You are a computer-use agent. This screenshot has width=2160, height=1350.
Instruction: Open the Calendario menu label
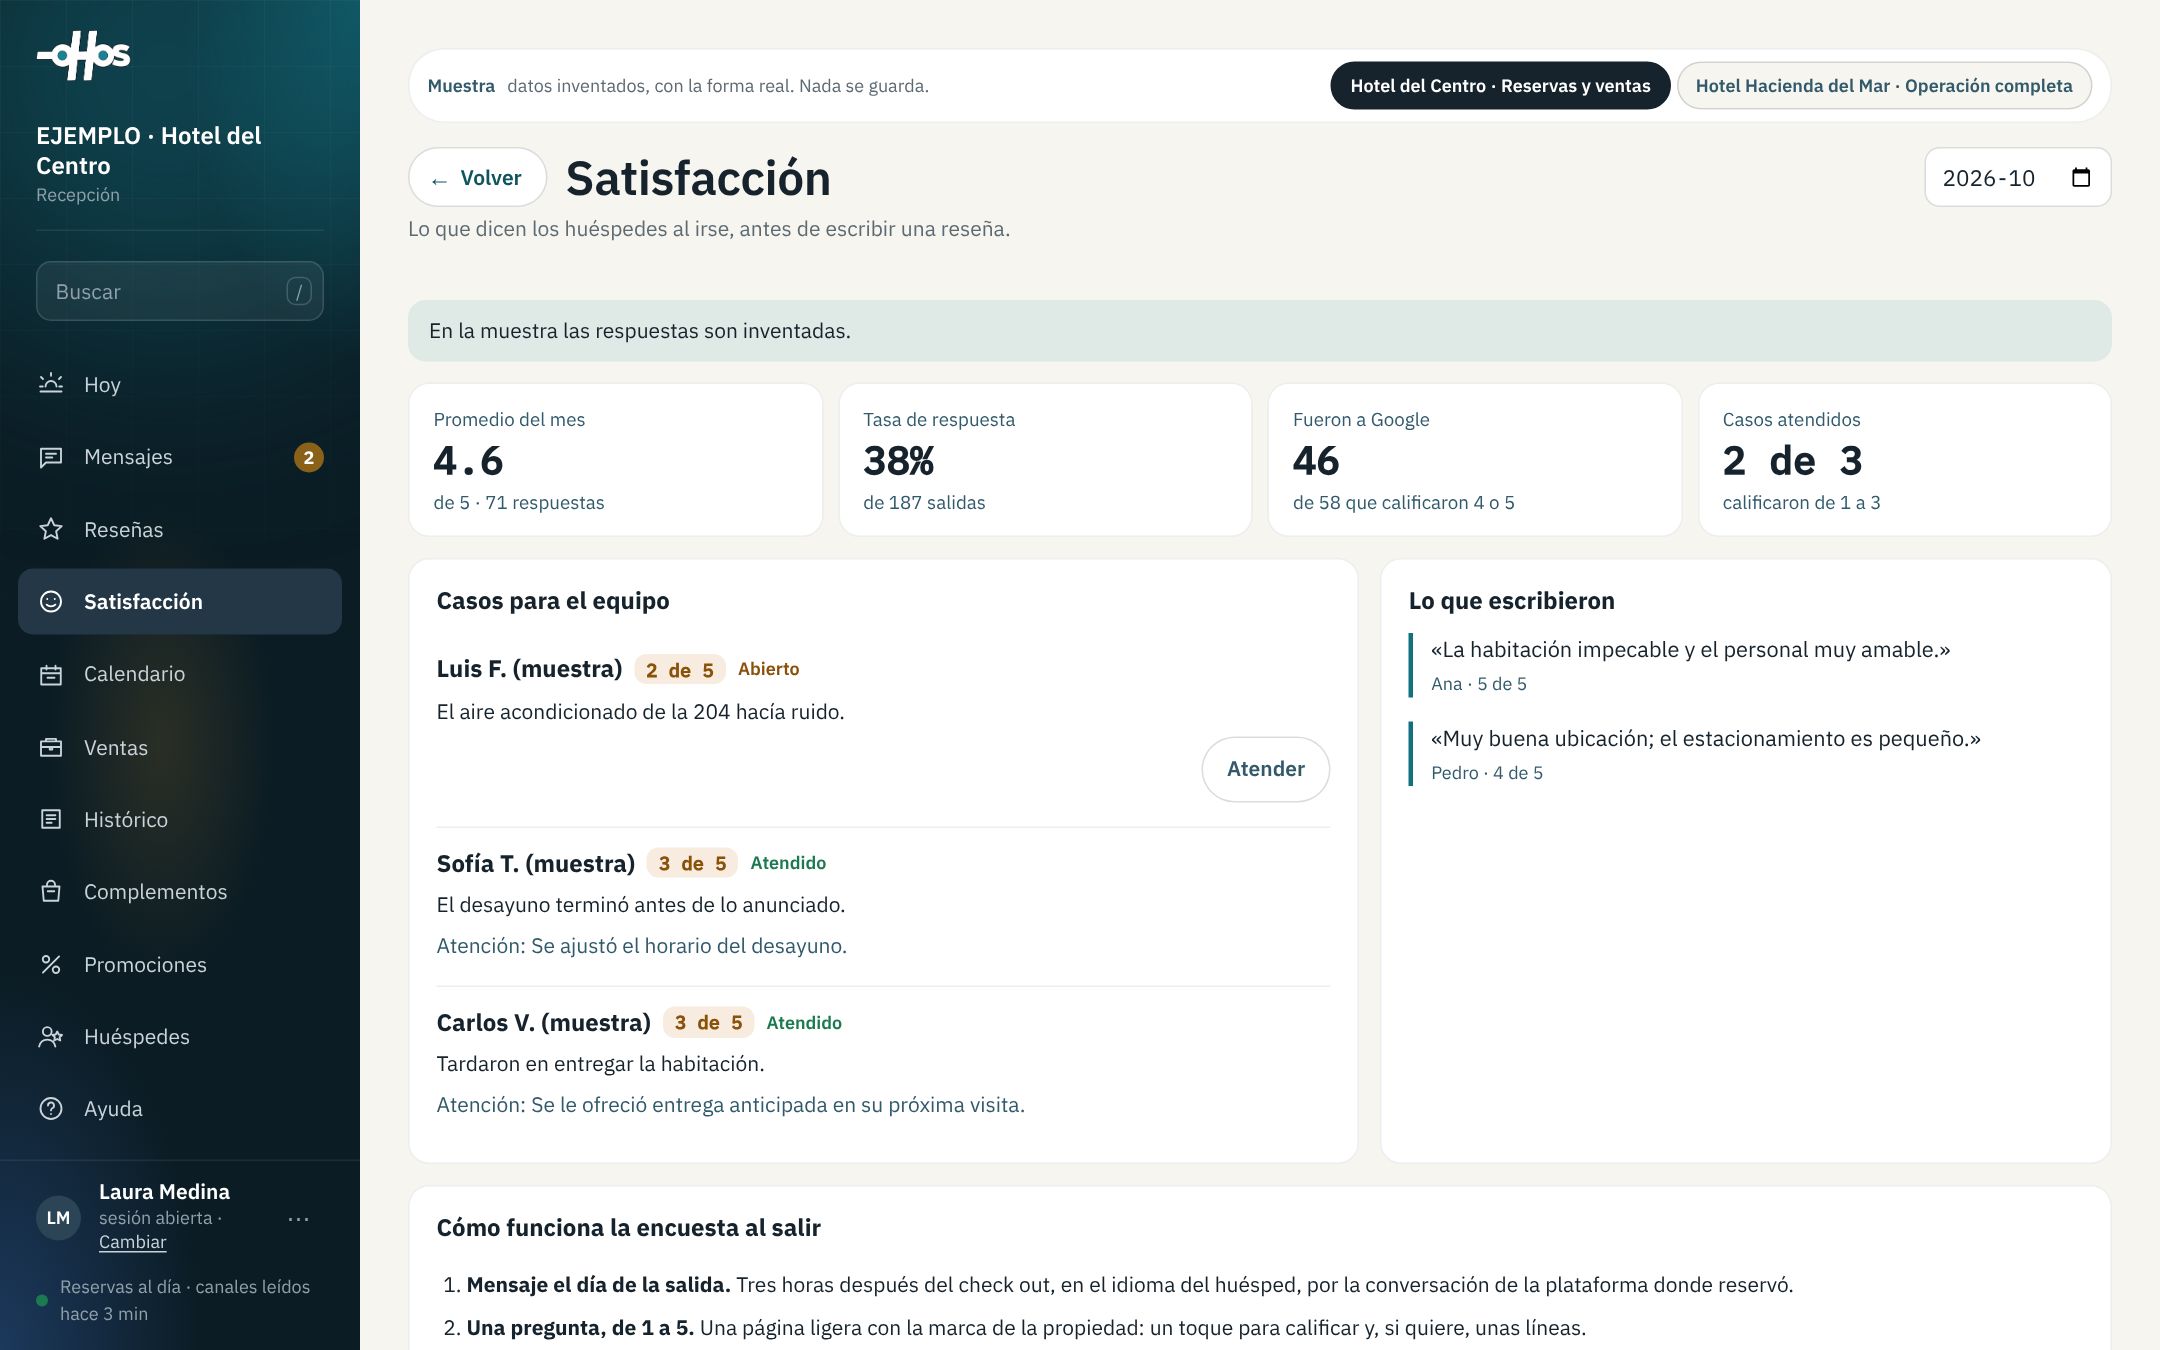coord(134,674)
